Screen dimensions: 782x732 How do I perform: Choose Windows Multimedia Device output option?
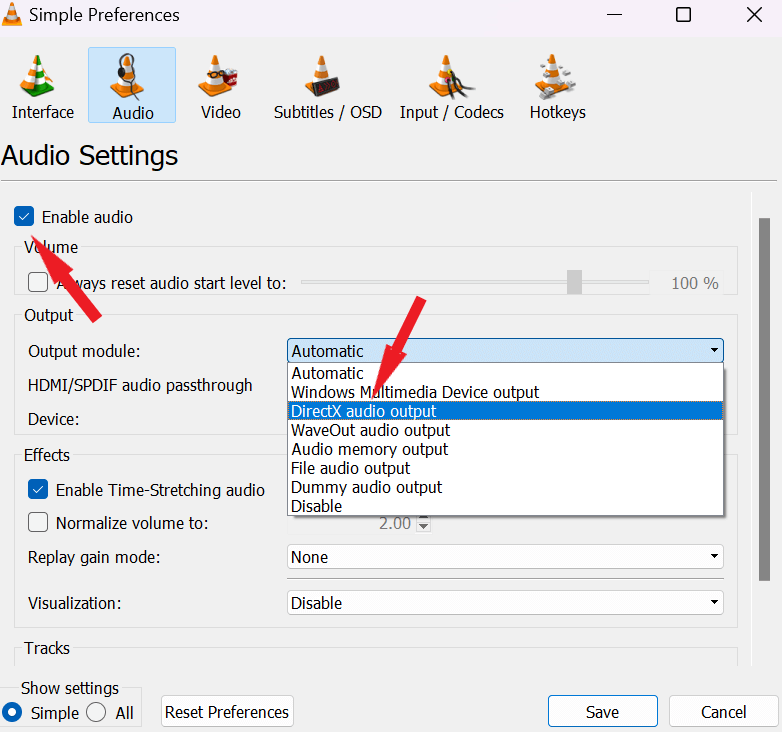[505, 392]
